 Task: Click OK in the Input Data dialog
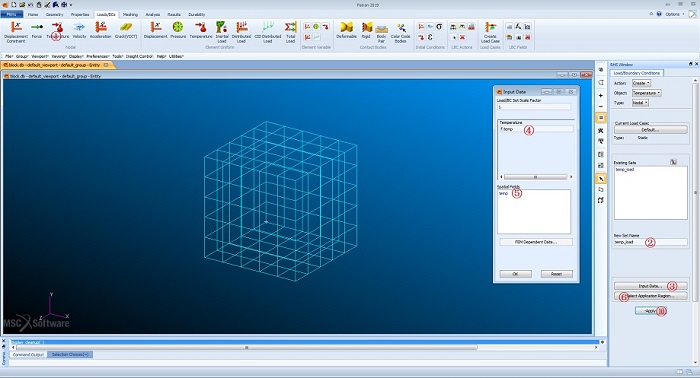click(x=515, y=274)
